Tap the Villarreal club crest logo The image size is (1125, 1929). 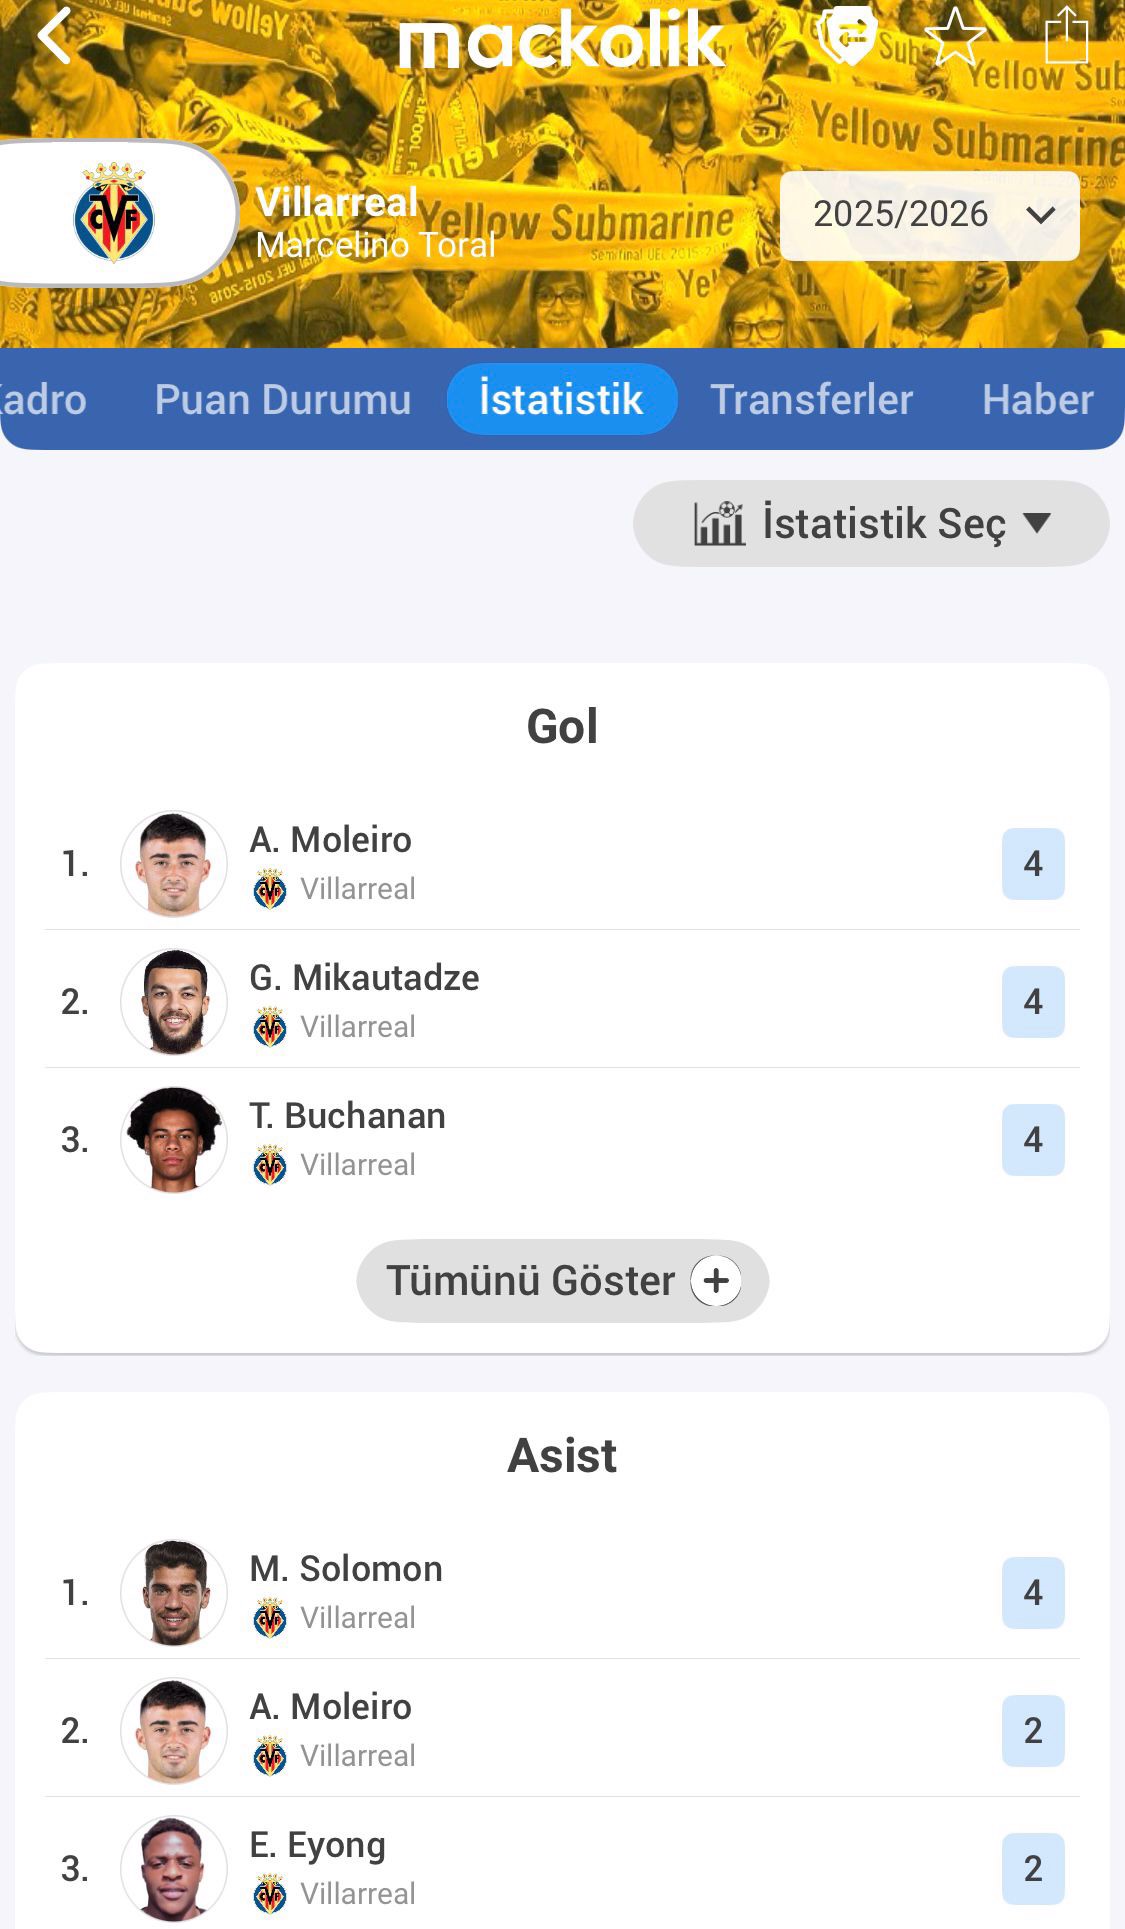point(114,213)
